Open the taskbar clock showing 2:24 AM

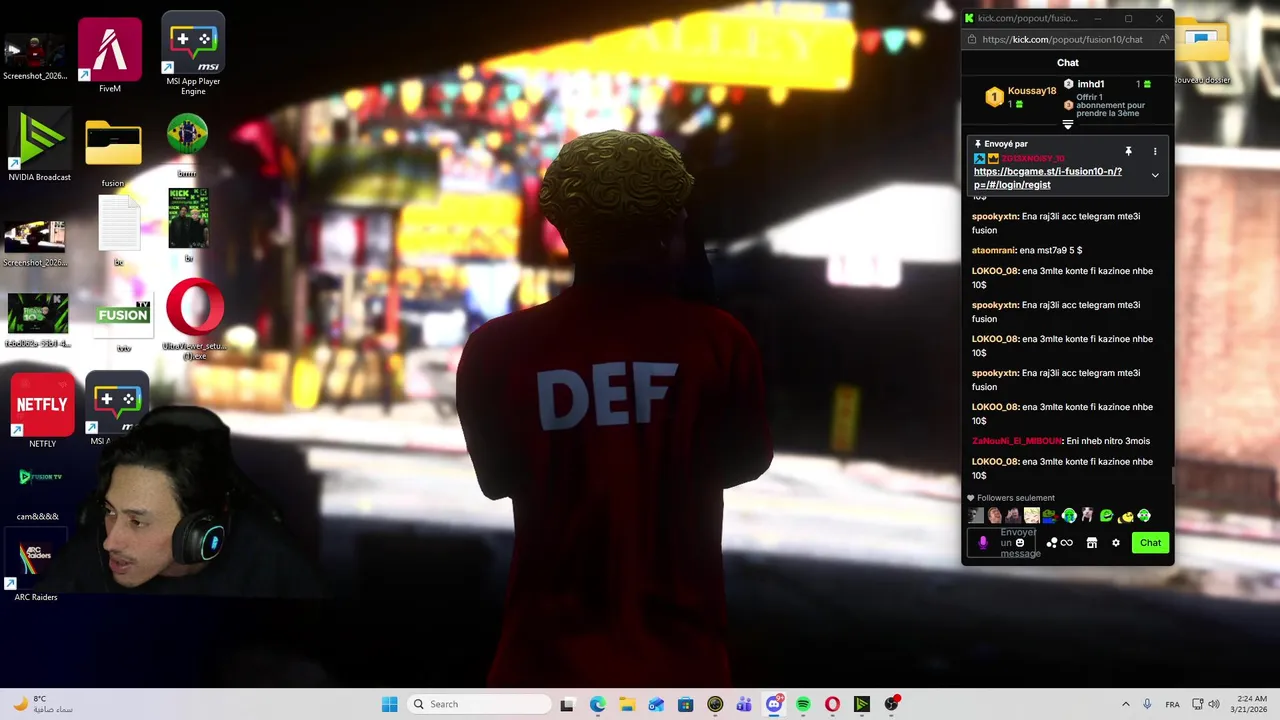(1251, 704)
